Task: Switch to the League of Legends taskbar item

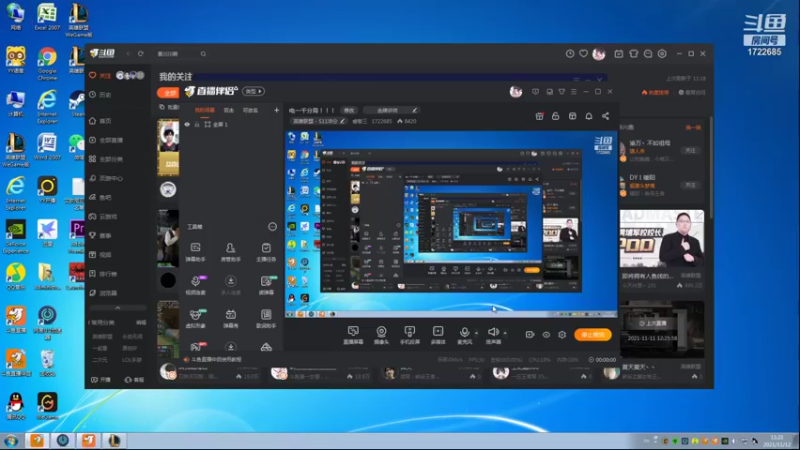Action: tap(114, 440)
